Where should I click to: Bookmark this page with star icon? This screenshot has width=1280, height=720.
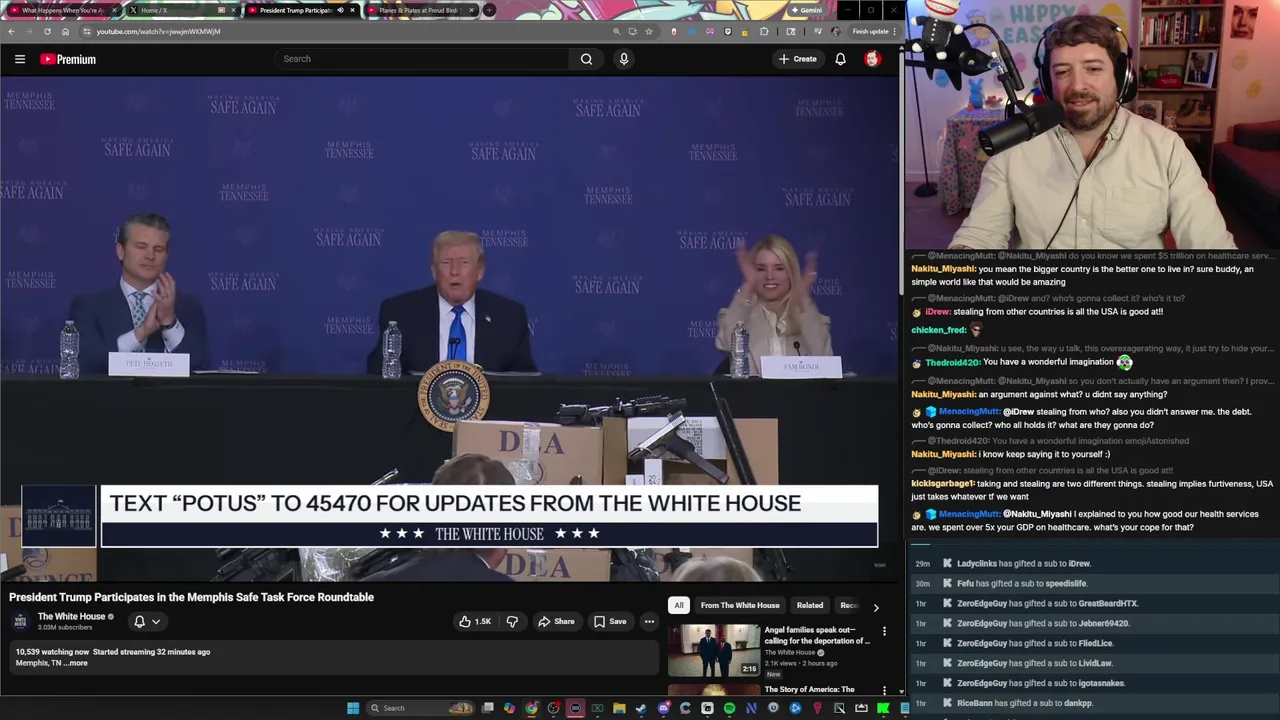[x=649, y=31]
